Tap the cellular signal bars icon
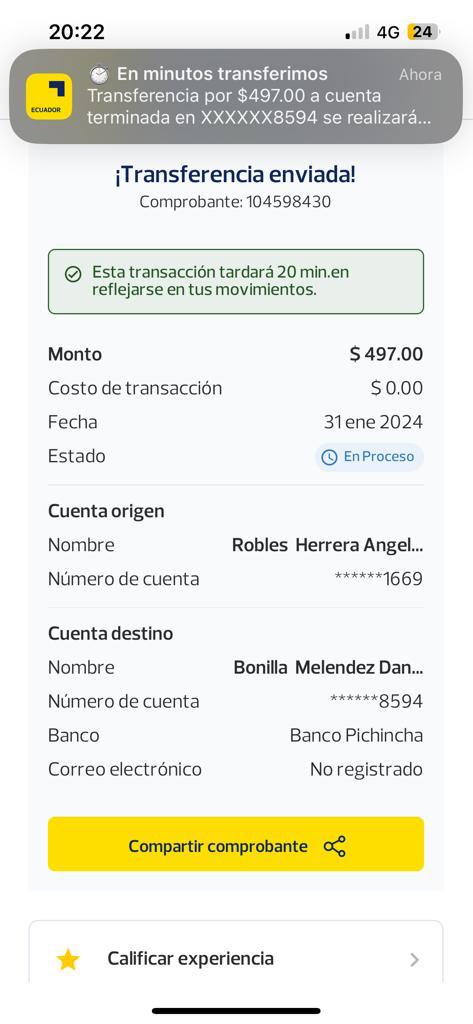The image size is (473, 1024). tap(357, 32)
